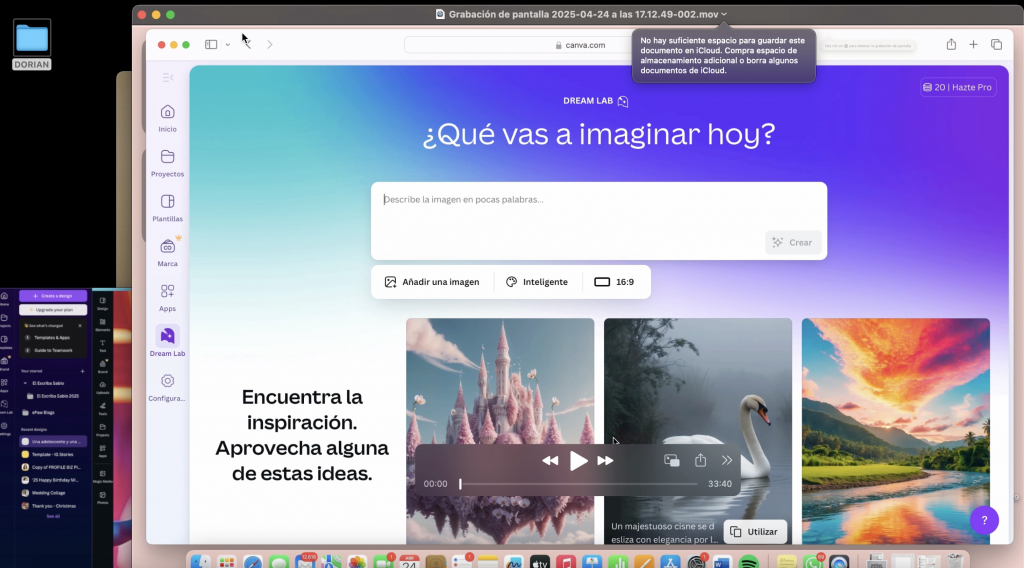Image resolution: width=1024 pixels, height=568 pixels.
Task: Rewind the video playback
Action: point(550,460)
